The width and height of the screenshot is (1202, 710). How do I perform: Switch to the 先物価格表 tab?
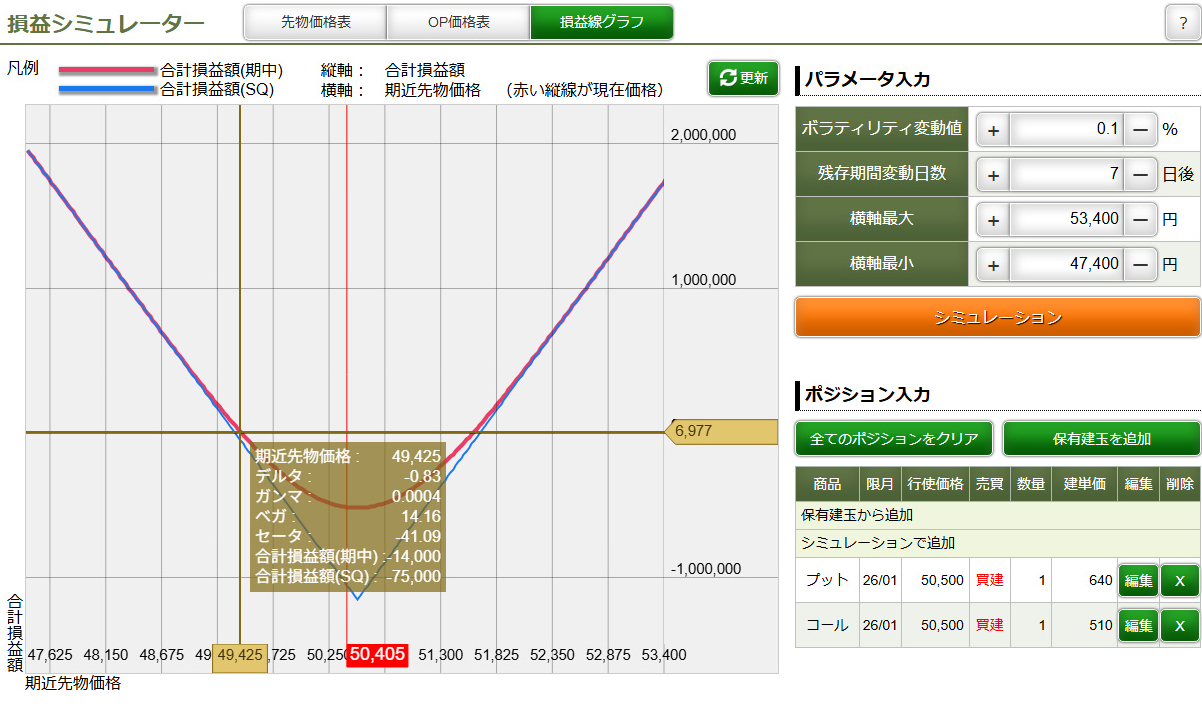coord(315,22)
